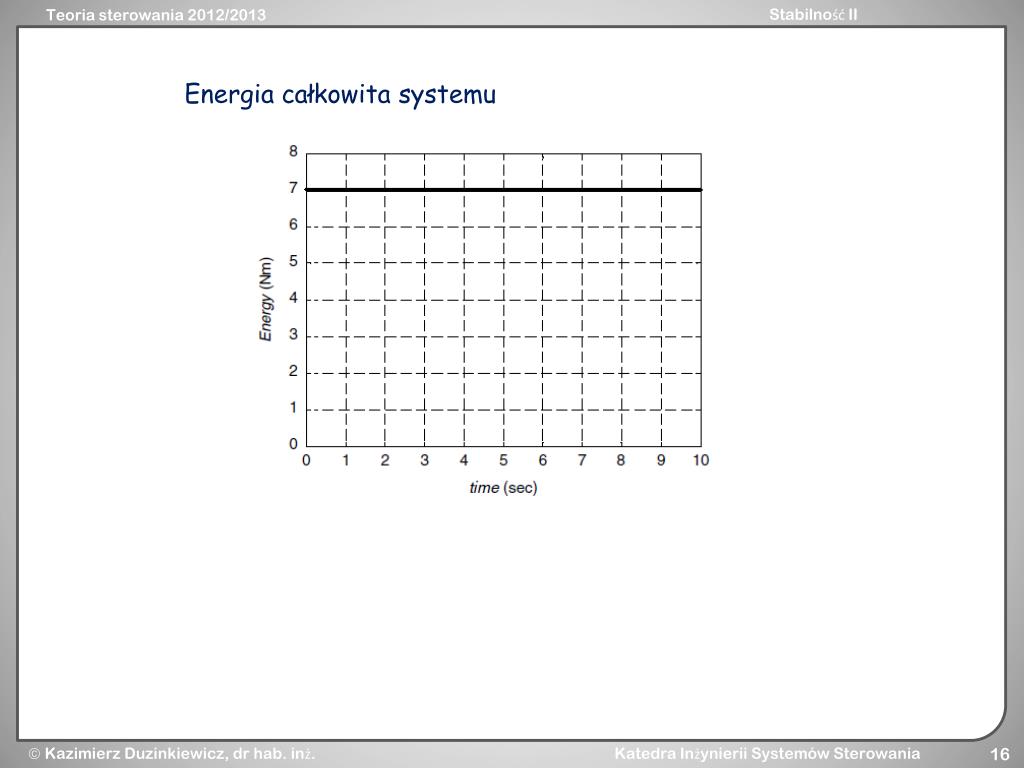This screenshot has width=1024, height=768.
Task: Click the y-axis tick label 6
Action: pos(293,225)
